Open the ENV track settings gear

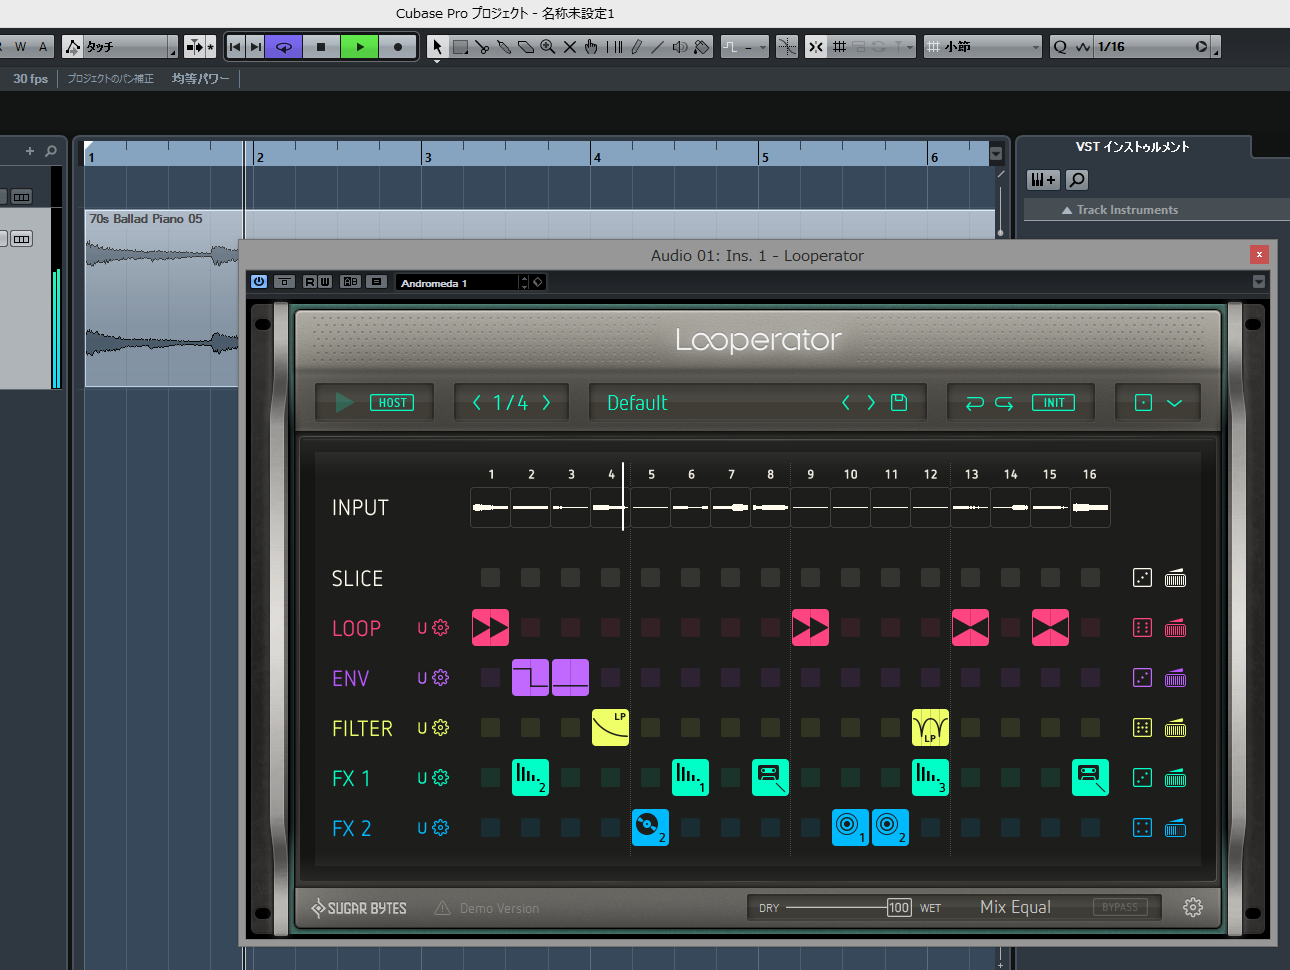coord(441,678)
